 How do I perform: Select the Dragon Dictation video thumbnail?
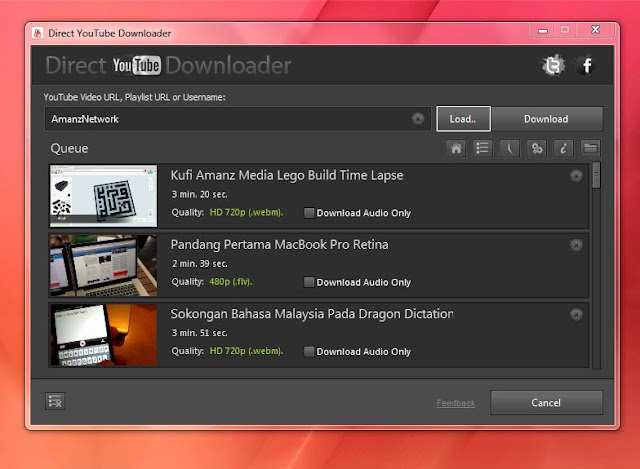pos(103,335)
